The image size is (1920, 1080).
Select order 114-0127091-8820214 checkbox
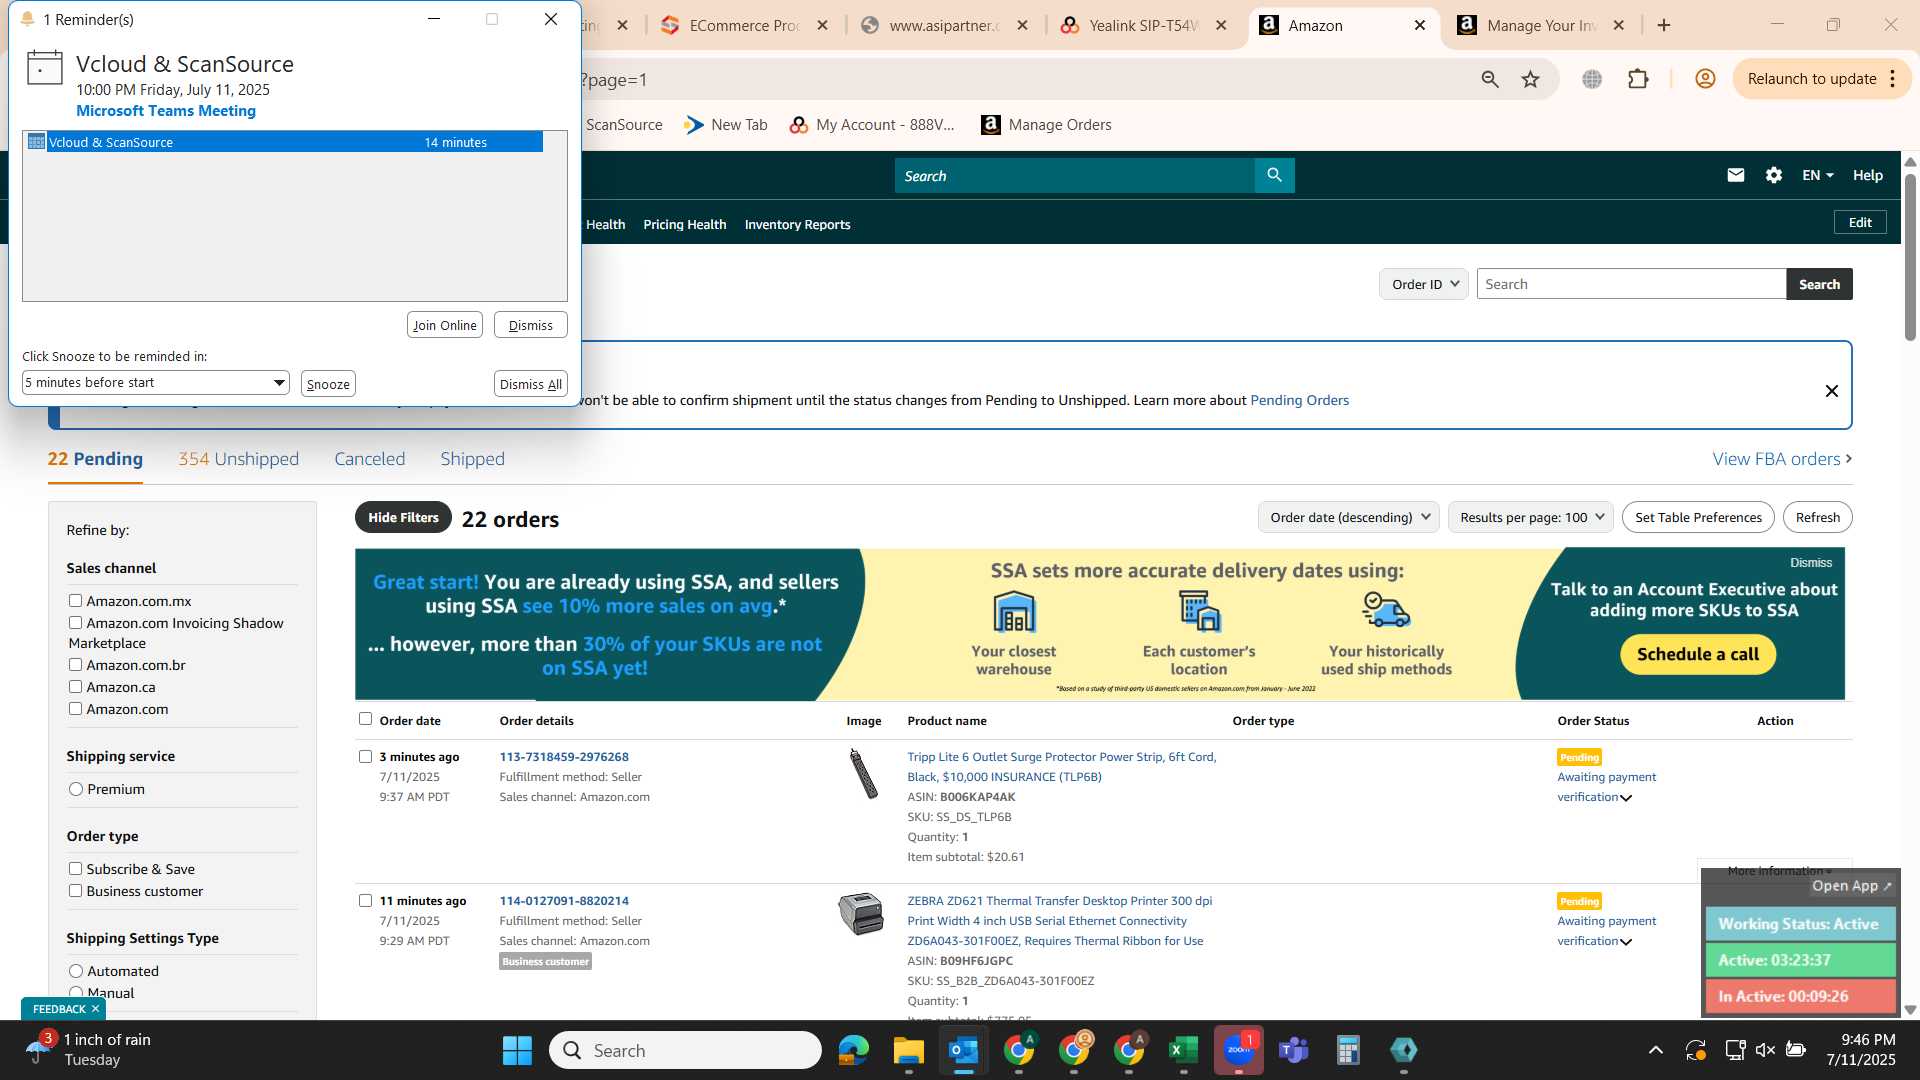click(x=365, y=901)
